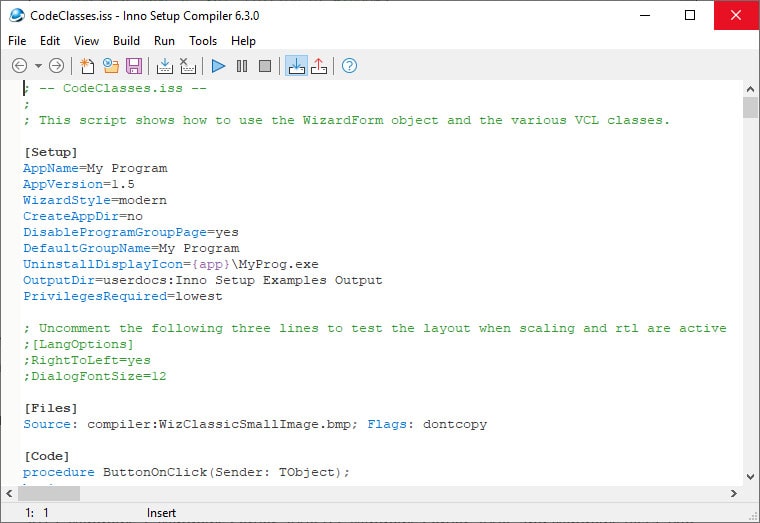Image resolution: width=760 pixels, height=523 pixels.
Task: Click the horizontal scrollbar right arrow
Action: (734, 493)
